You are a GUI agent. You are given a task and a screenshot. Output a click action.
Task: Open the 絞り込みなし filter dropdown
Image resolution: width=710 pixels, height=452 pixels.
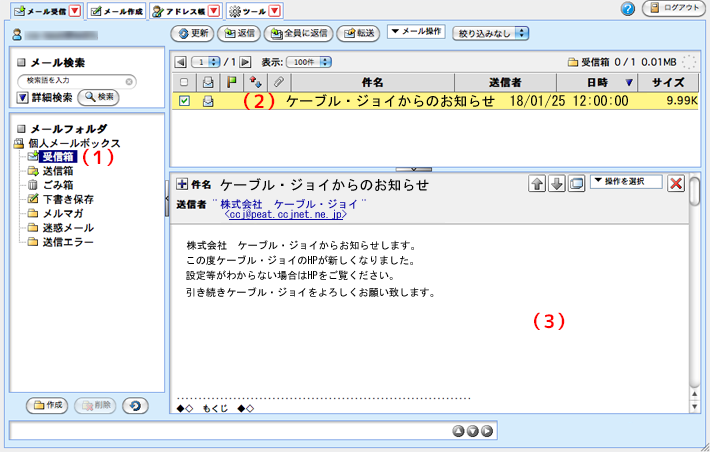click(x=493, y=33)
